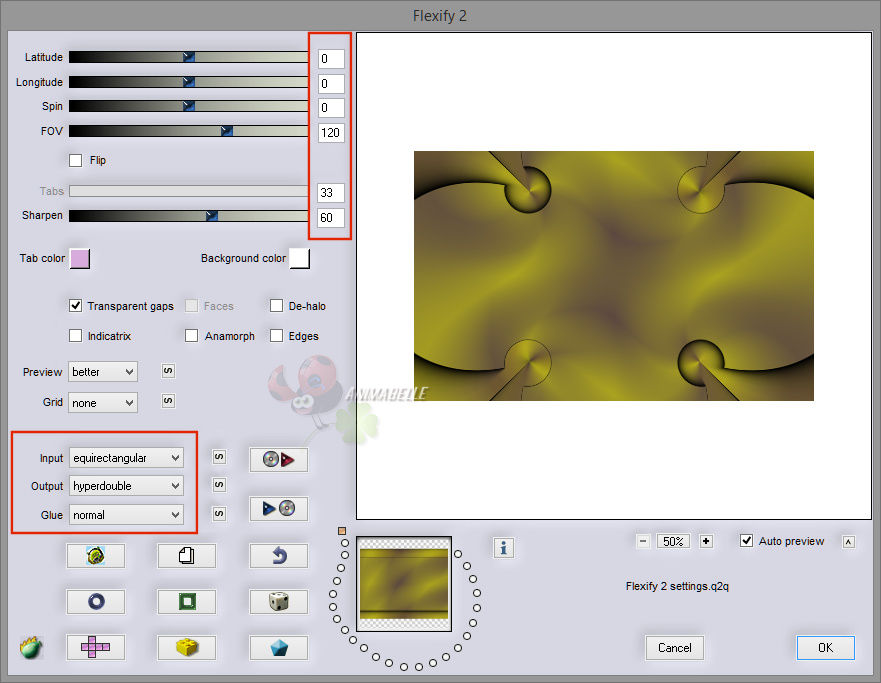Click the caret button beside Auto preview
This screenshot has width=881, height=683.
[849, 542]
